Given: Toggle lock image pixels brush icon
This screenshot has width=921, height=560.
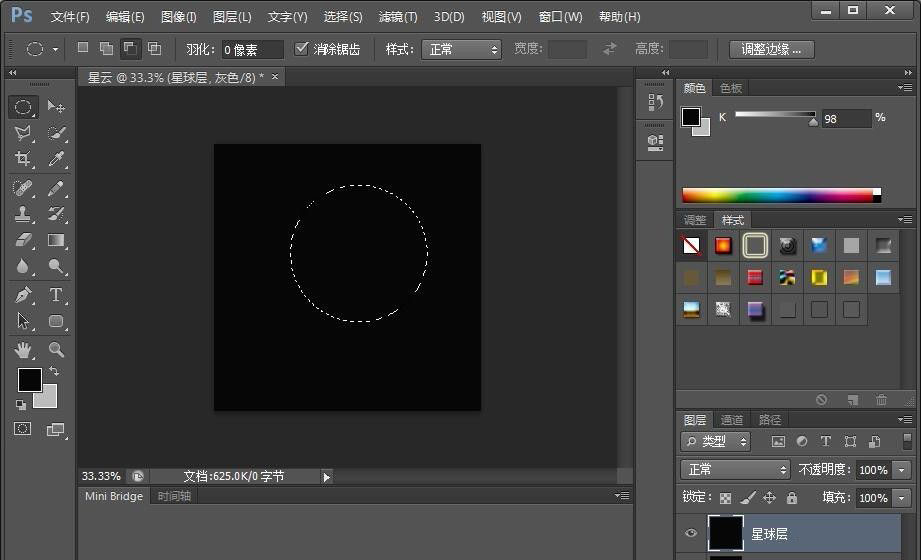Looking at the screenshot, I should coord(748,498).
